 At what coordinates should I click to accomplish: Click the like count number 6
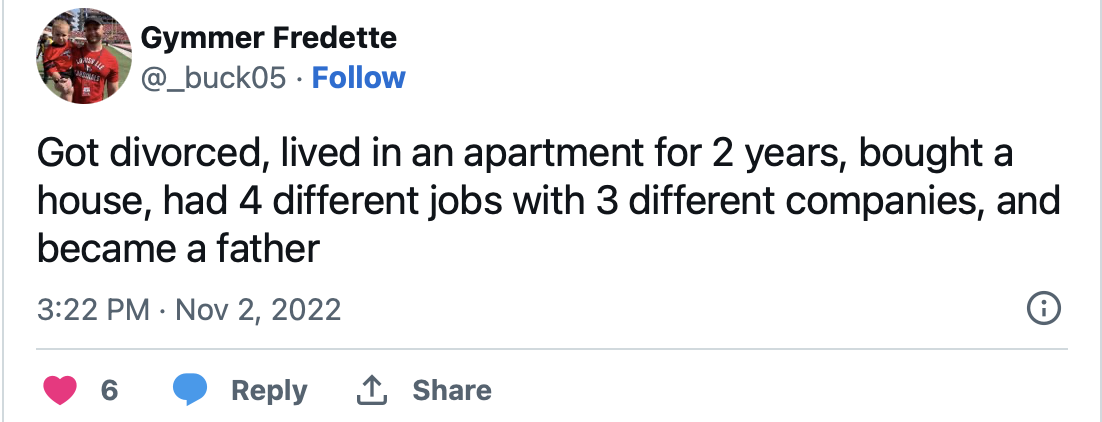click(109, 390)
